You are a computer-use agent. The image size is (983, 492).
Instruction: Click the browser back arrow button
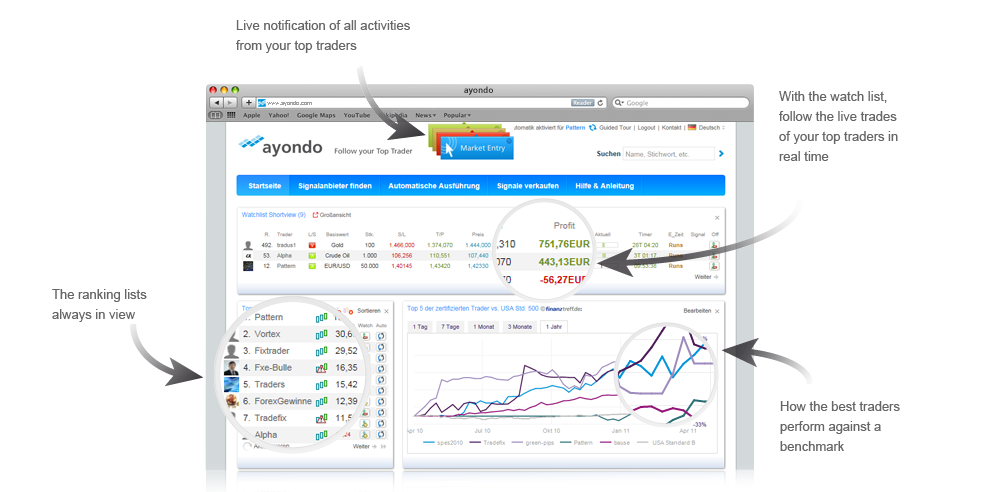click(x=215, y=102)
